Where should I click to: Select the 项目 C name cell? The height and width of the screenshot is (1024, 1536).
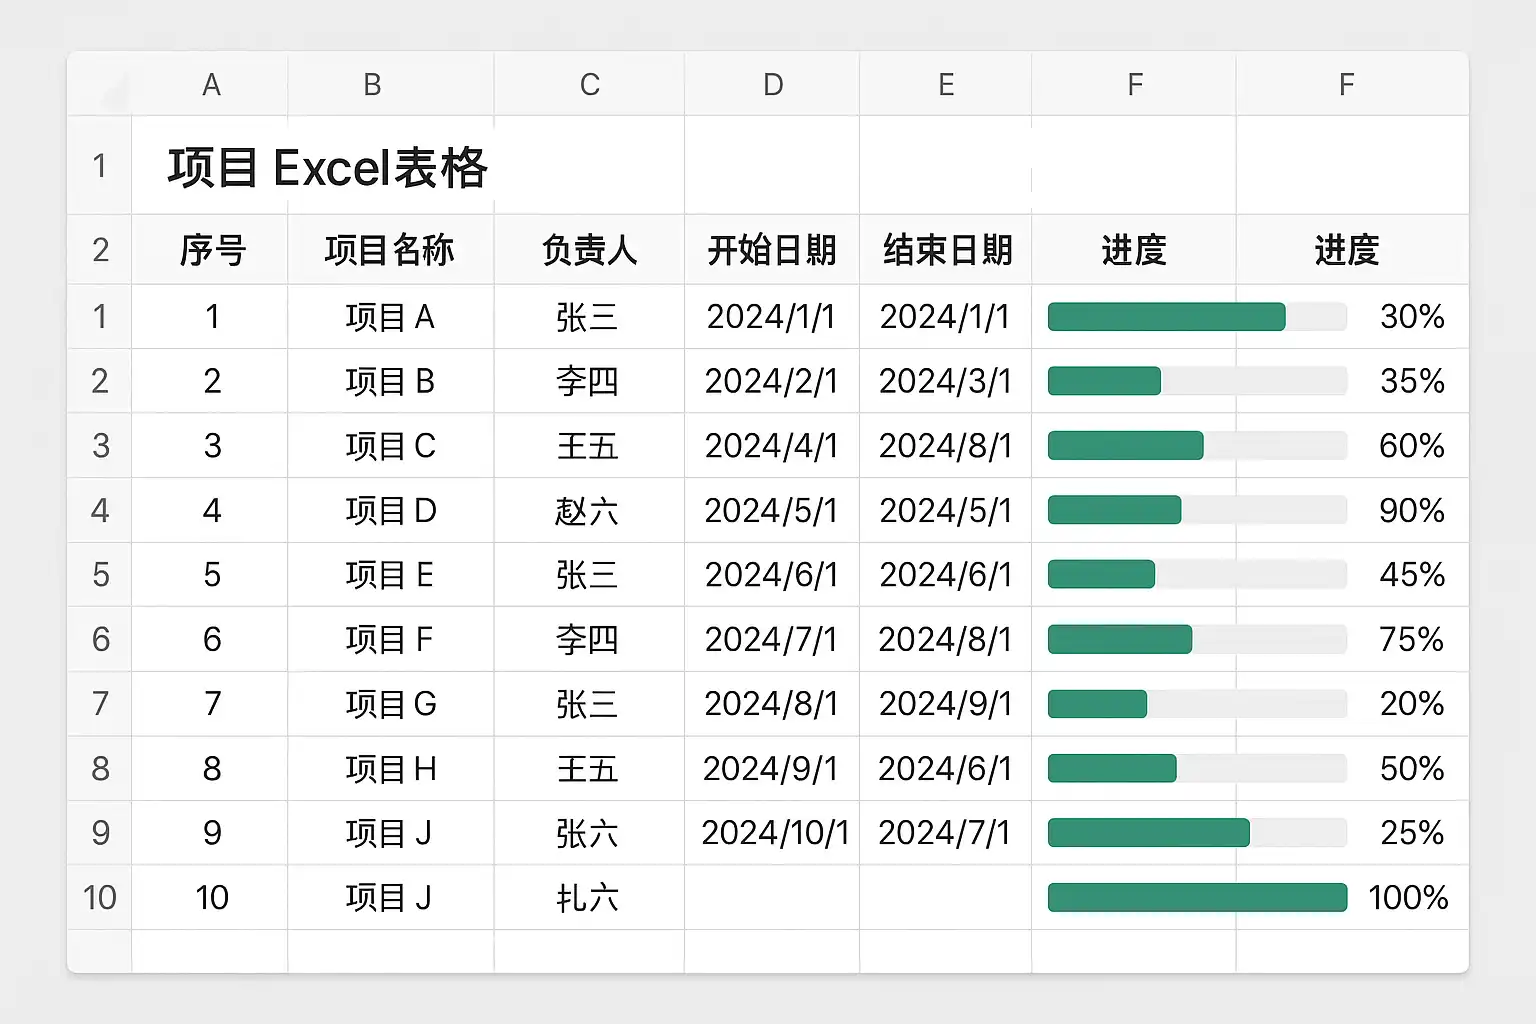(x=390, y=446)
